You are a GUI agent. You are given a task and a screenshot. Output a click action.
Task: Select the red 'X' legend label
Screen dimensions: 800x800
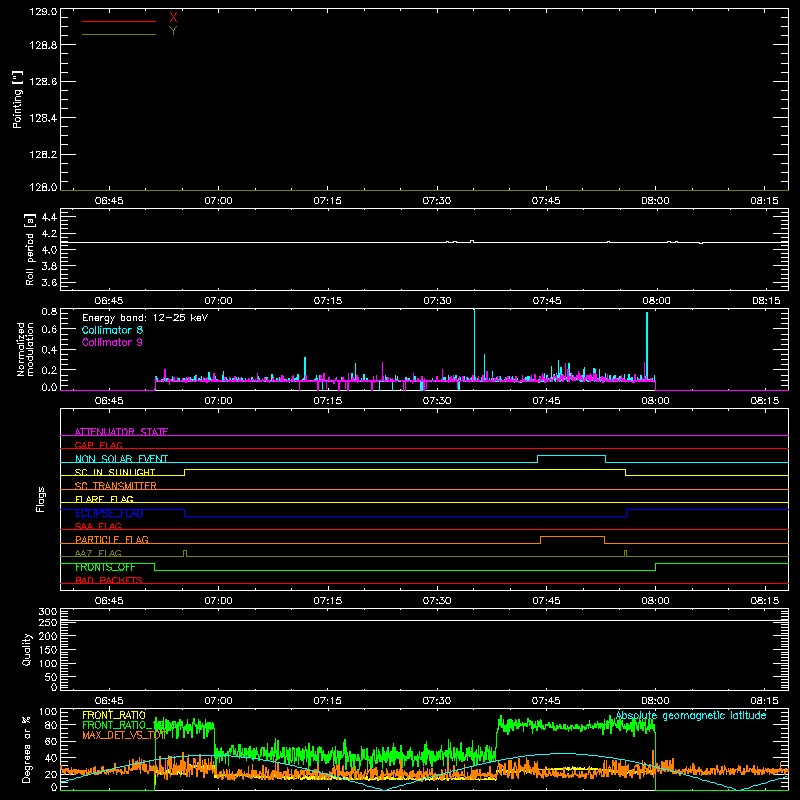pyautogui.click(x=173, y=18)
